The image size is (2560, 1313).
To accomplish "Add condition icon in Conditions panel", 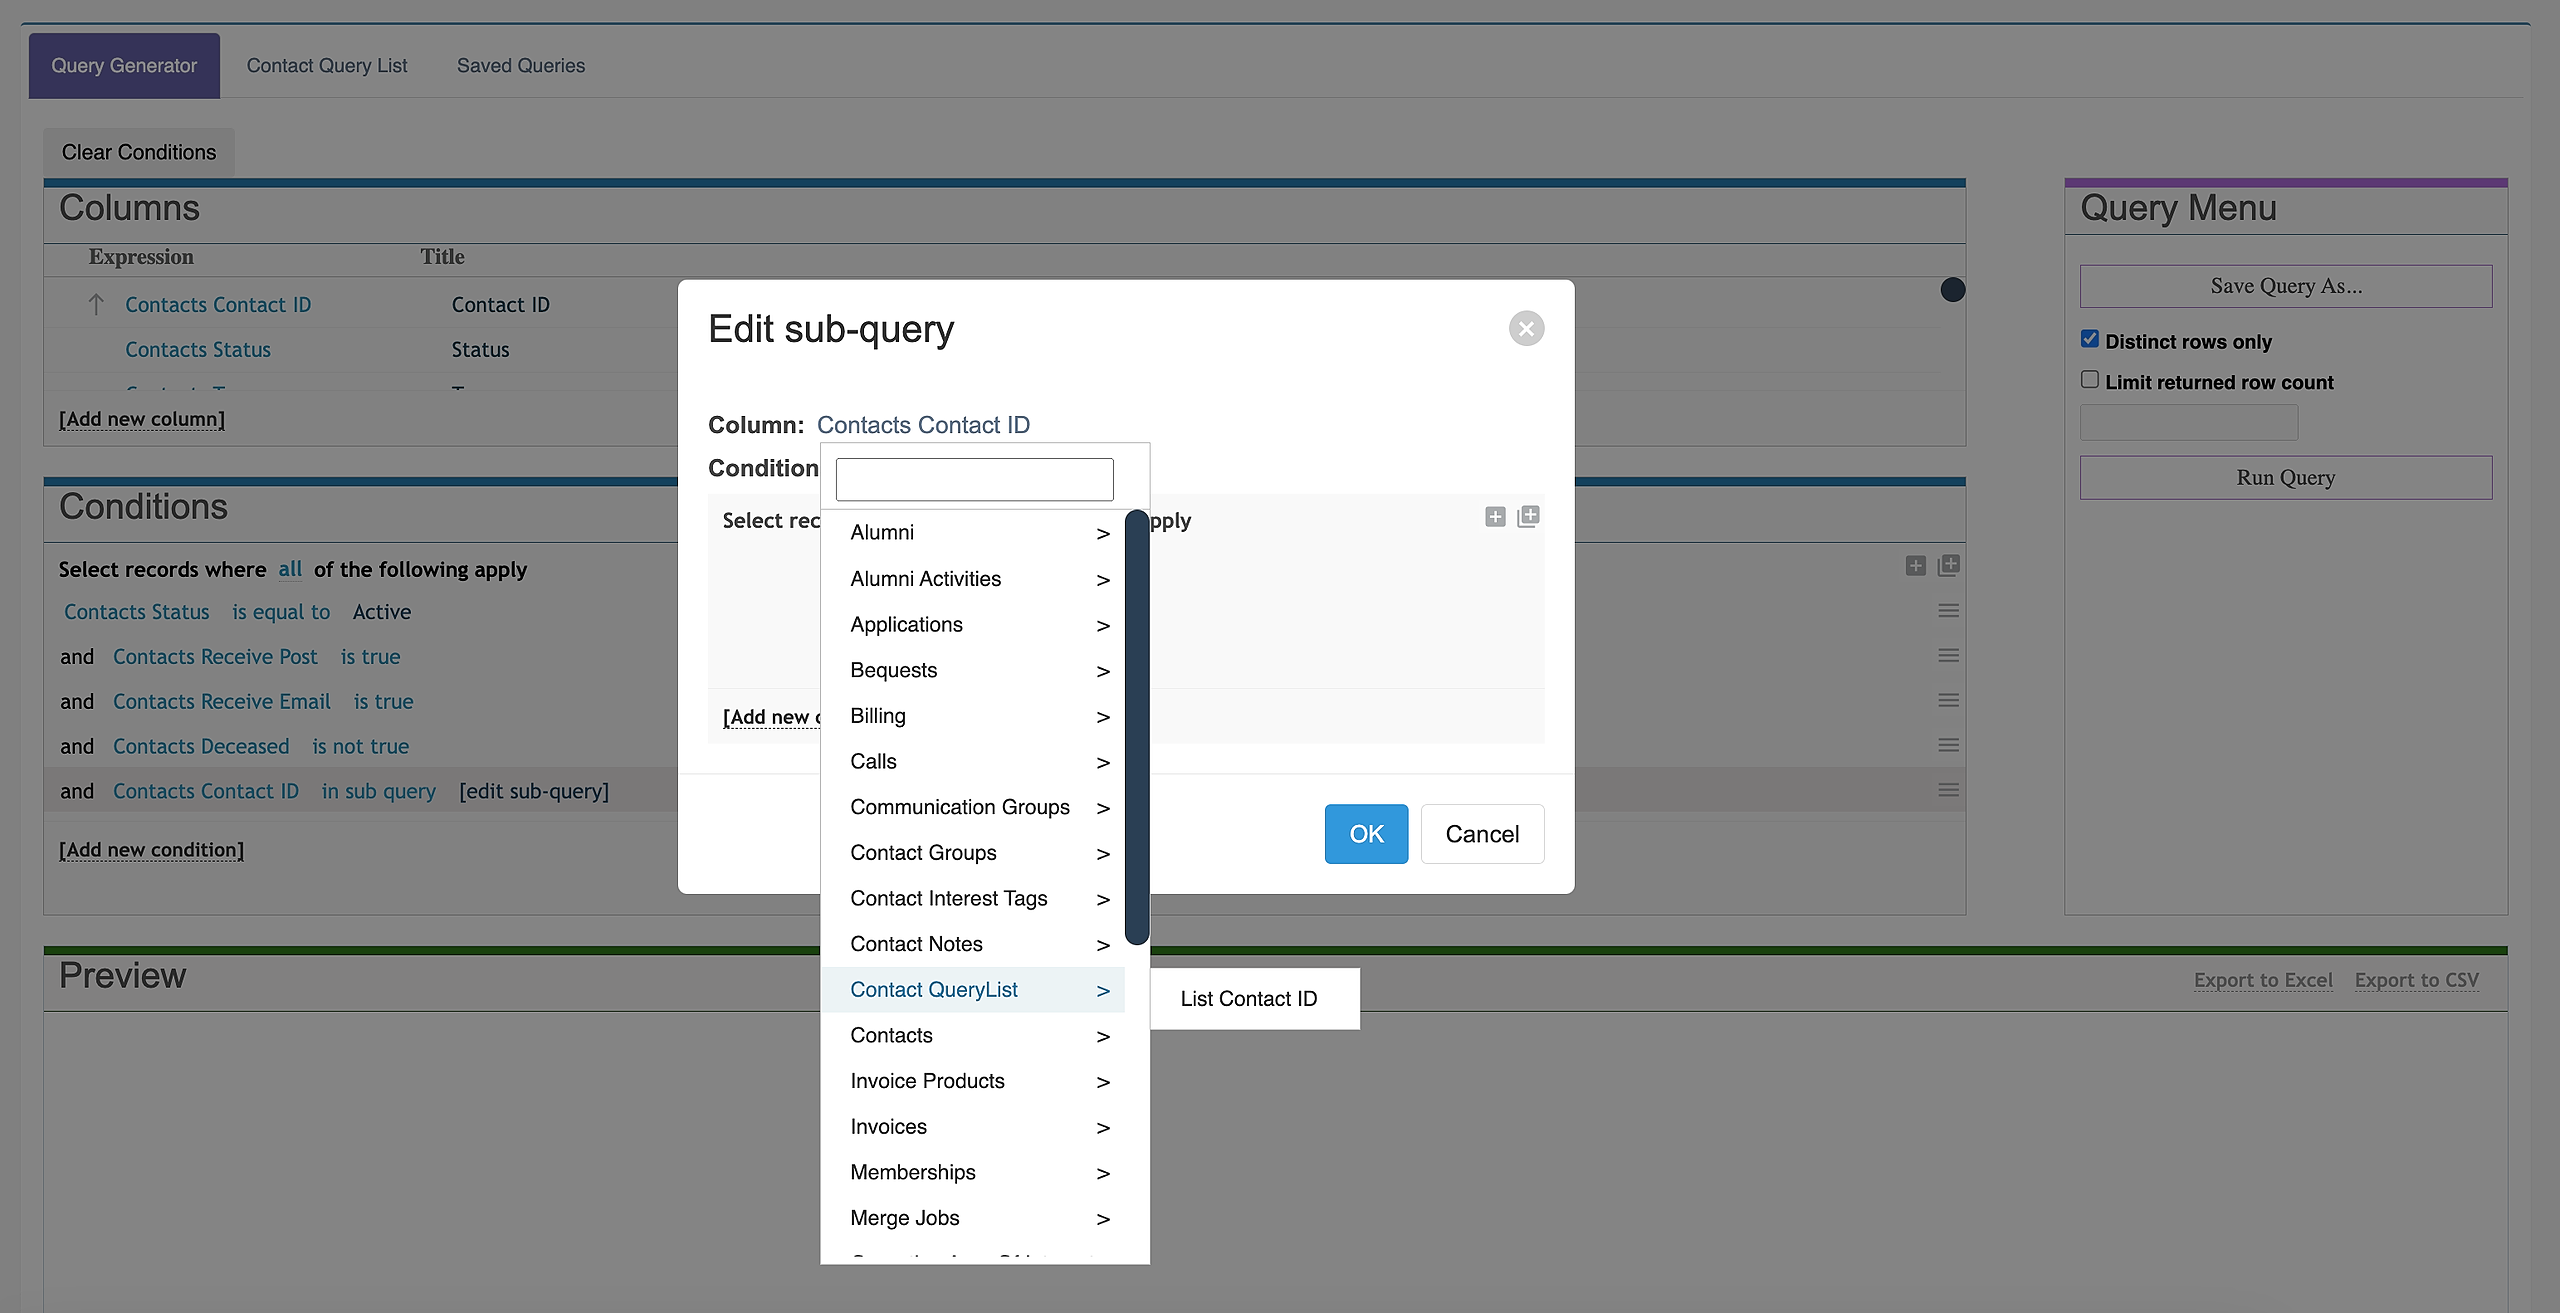I will (x=1915, y=566).
